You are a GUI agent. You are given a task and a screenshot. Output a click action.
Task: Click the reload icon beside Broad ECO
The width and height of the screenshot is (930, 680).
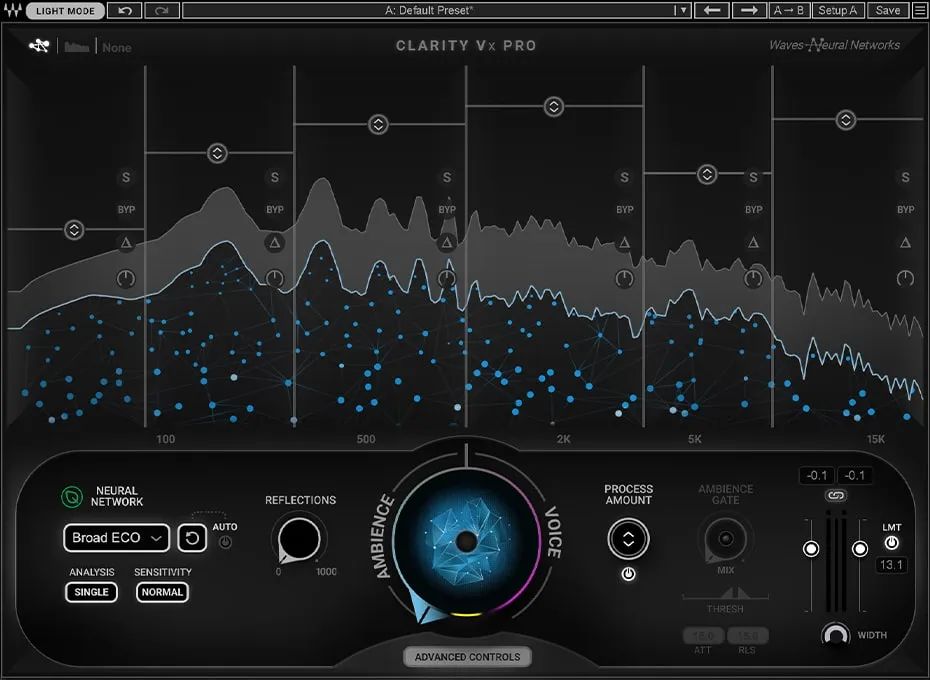pyautogui.click(x=190, y=538)
